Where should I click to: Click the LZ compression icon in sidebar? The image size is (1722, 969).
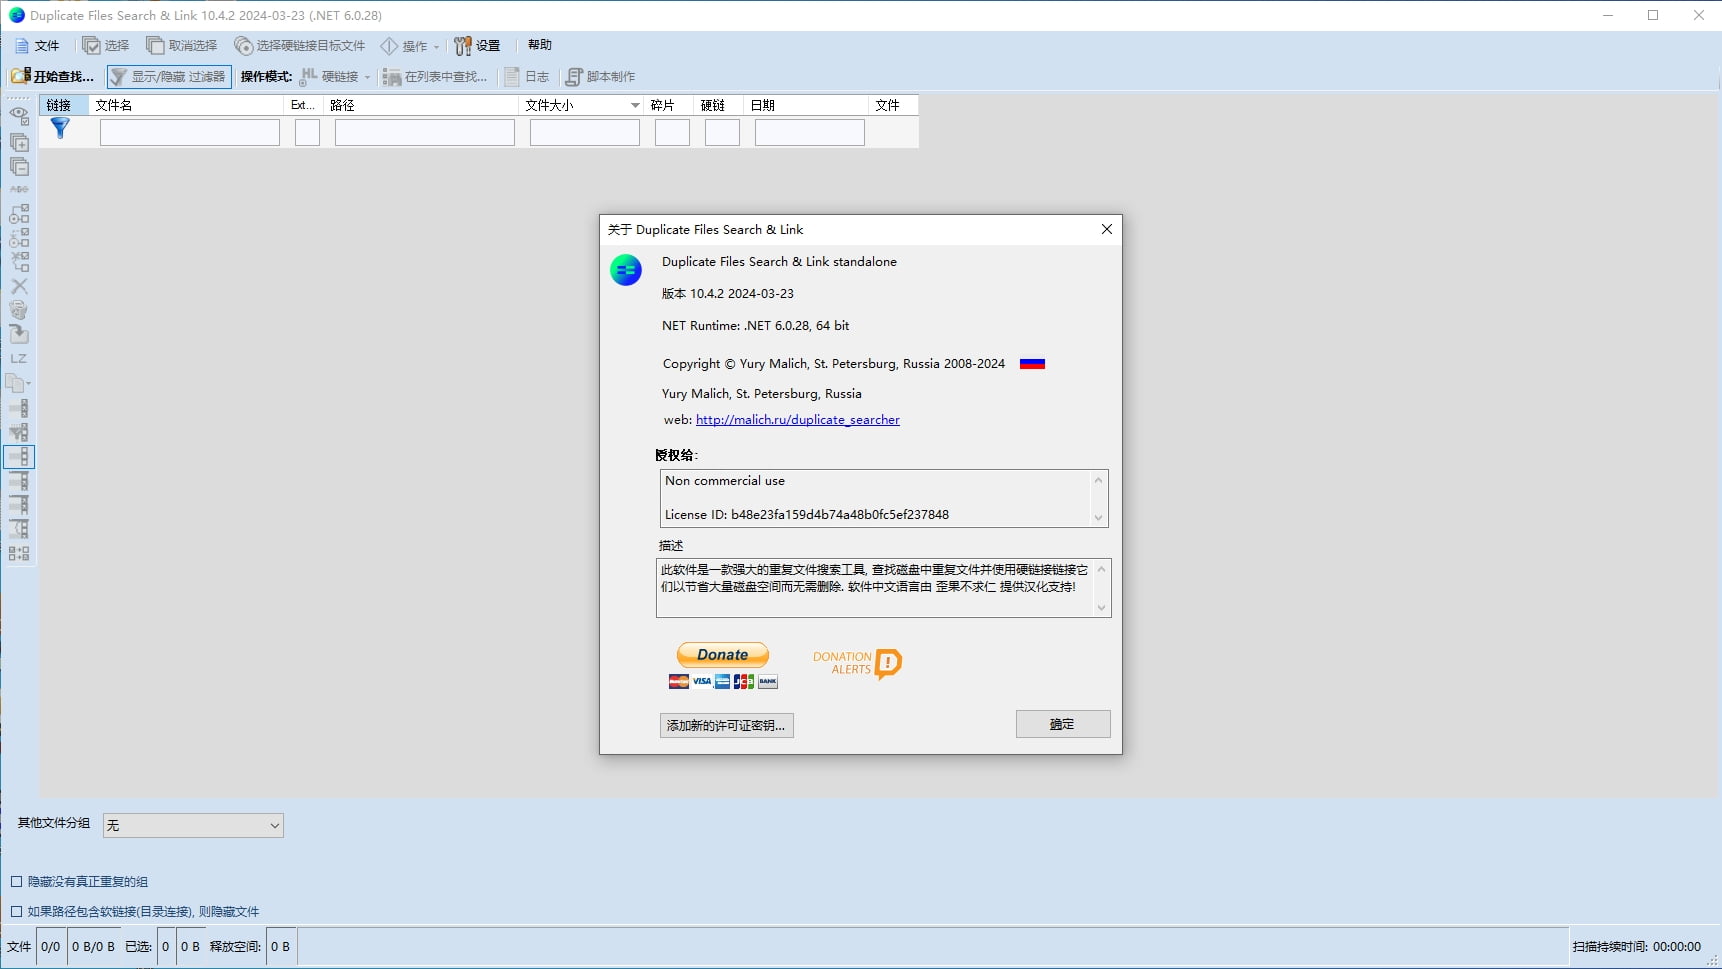pyautogui.click(x=19, y=358)
